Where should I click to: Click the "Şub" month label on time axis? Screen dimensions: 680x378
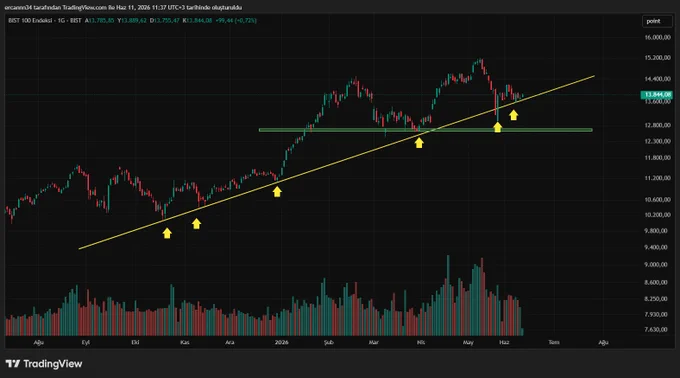pyautogui.click(x=329, y=342)
